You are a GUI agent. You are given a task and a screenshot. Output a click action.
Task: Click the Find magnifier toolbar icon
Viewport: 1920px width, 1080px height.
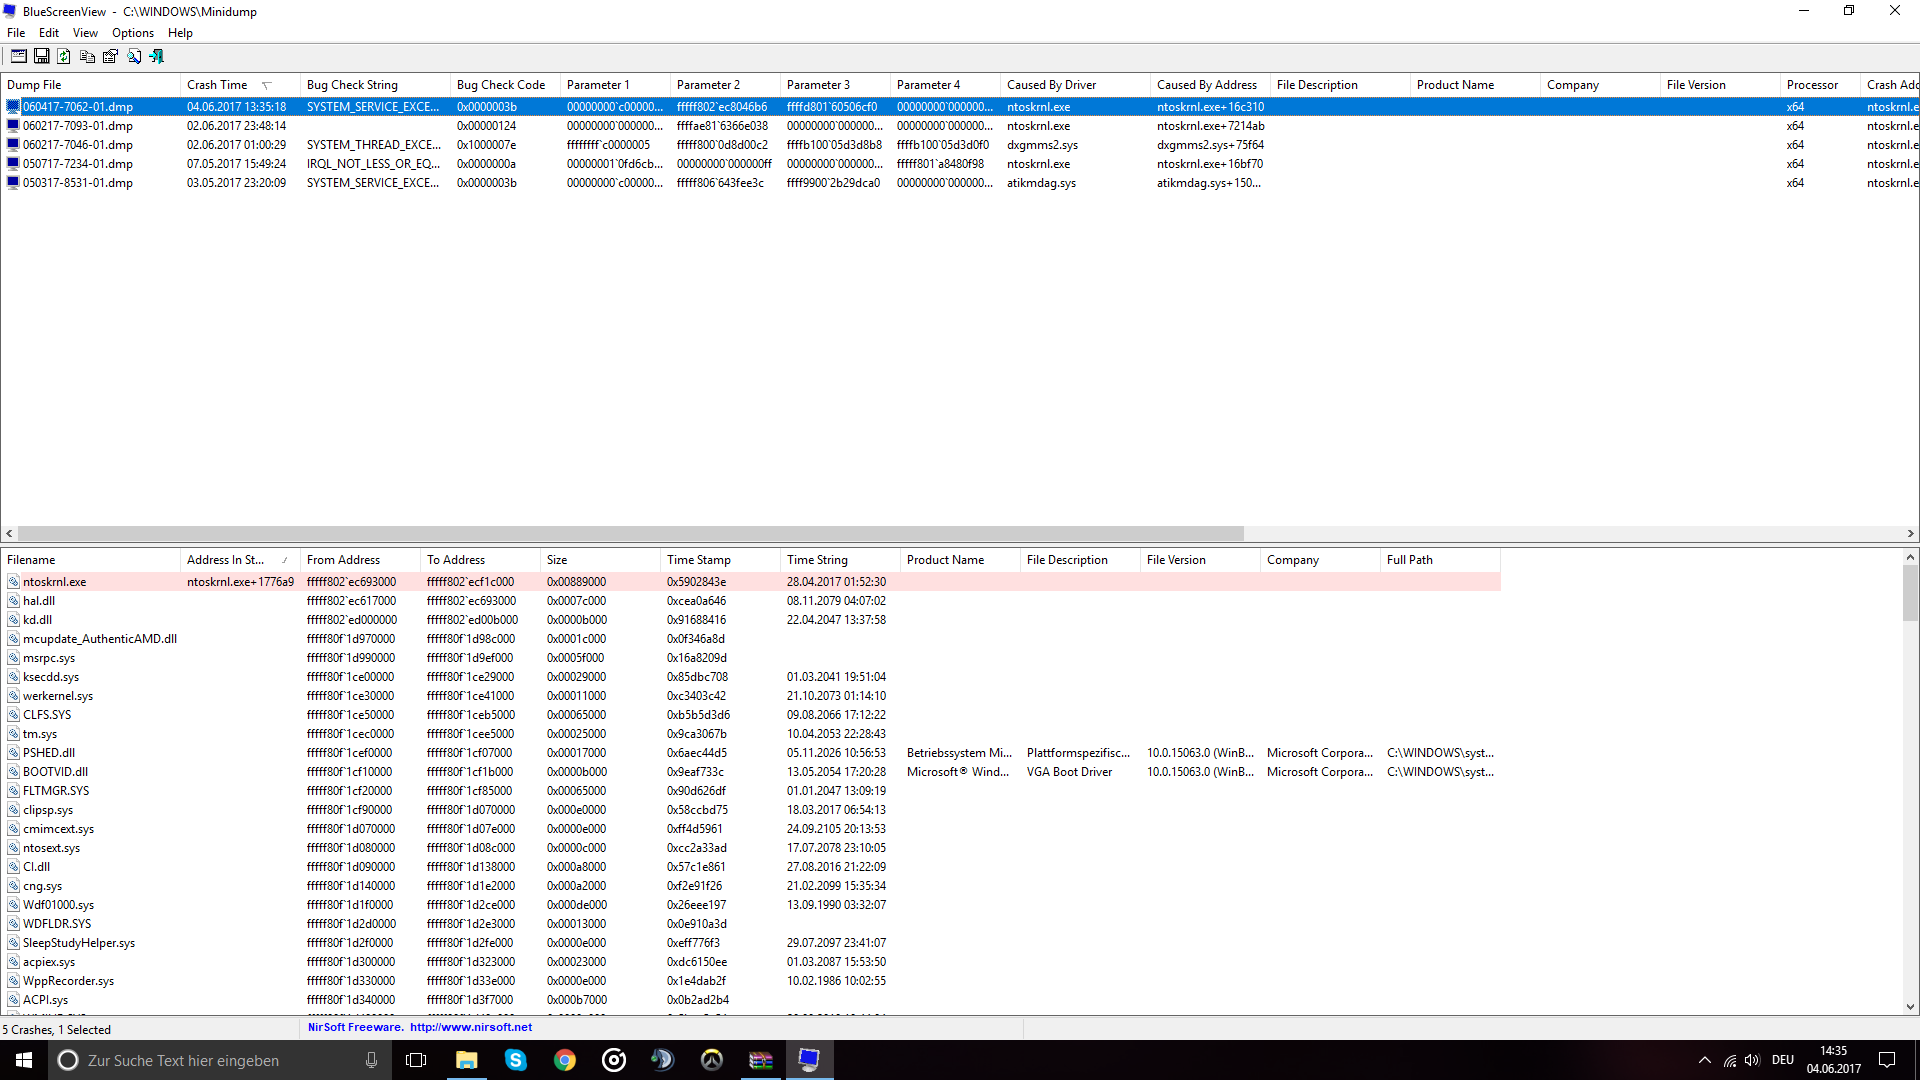point(134,57)
